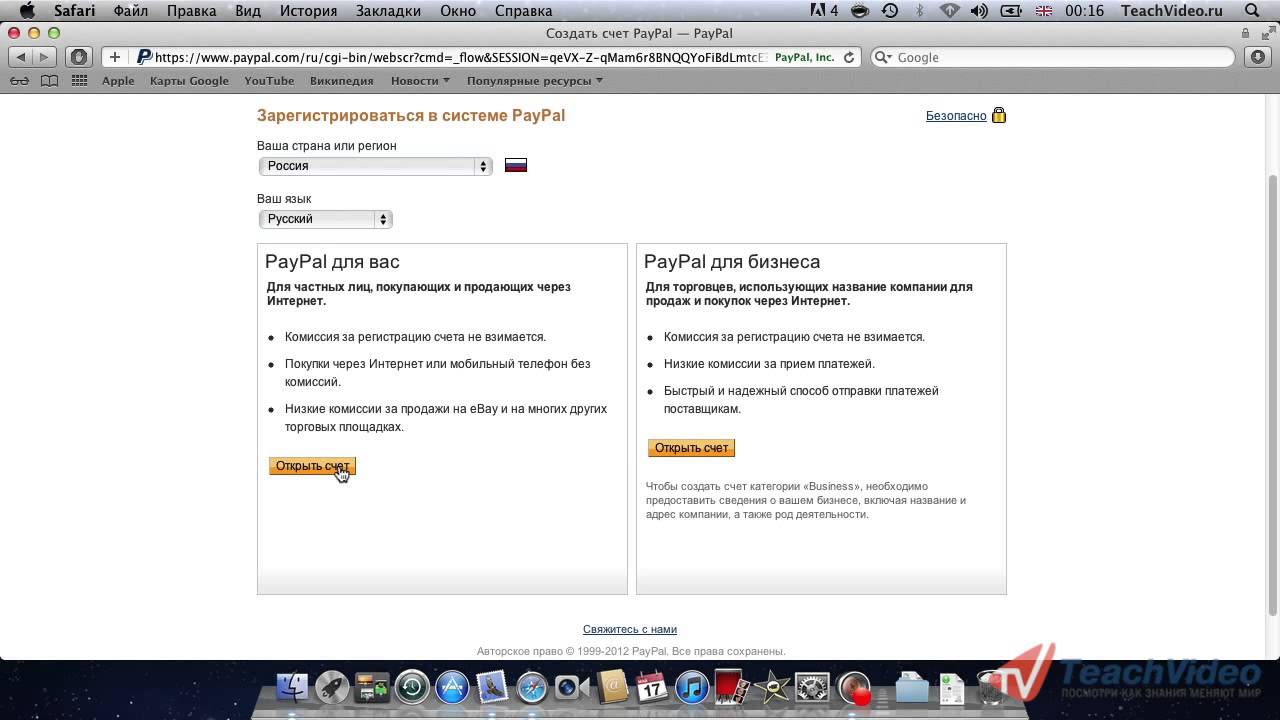Open System Preferences gear in Dock

(812, 686)
